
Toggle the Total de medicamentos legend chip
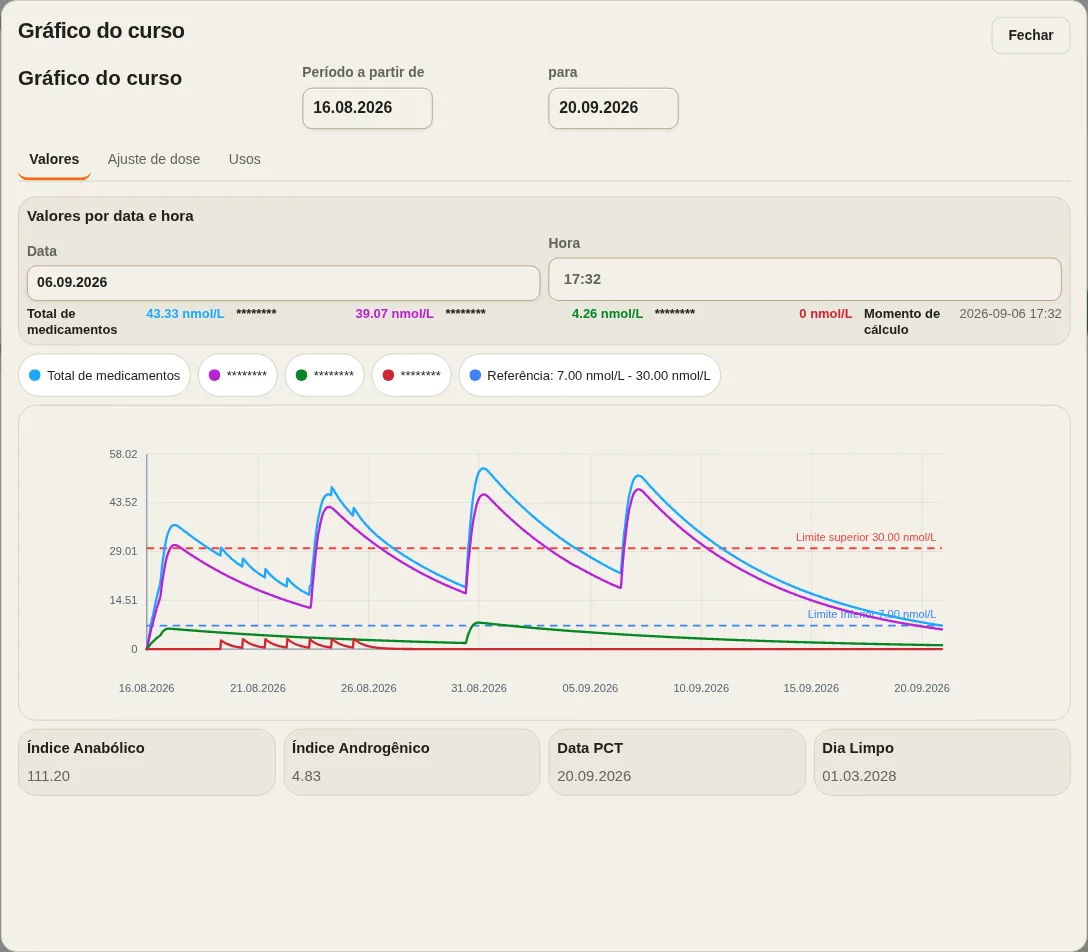[104, 375]
